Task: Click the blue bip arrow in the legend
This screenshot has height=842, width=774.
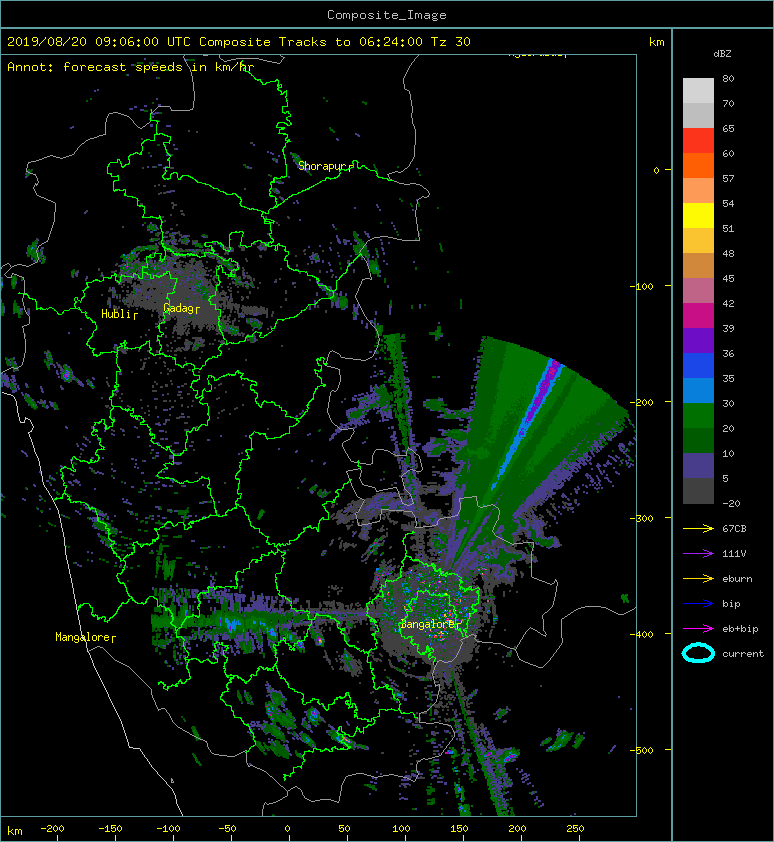Action: coord(698,604)
